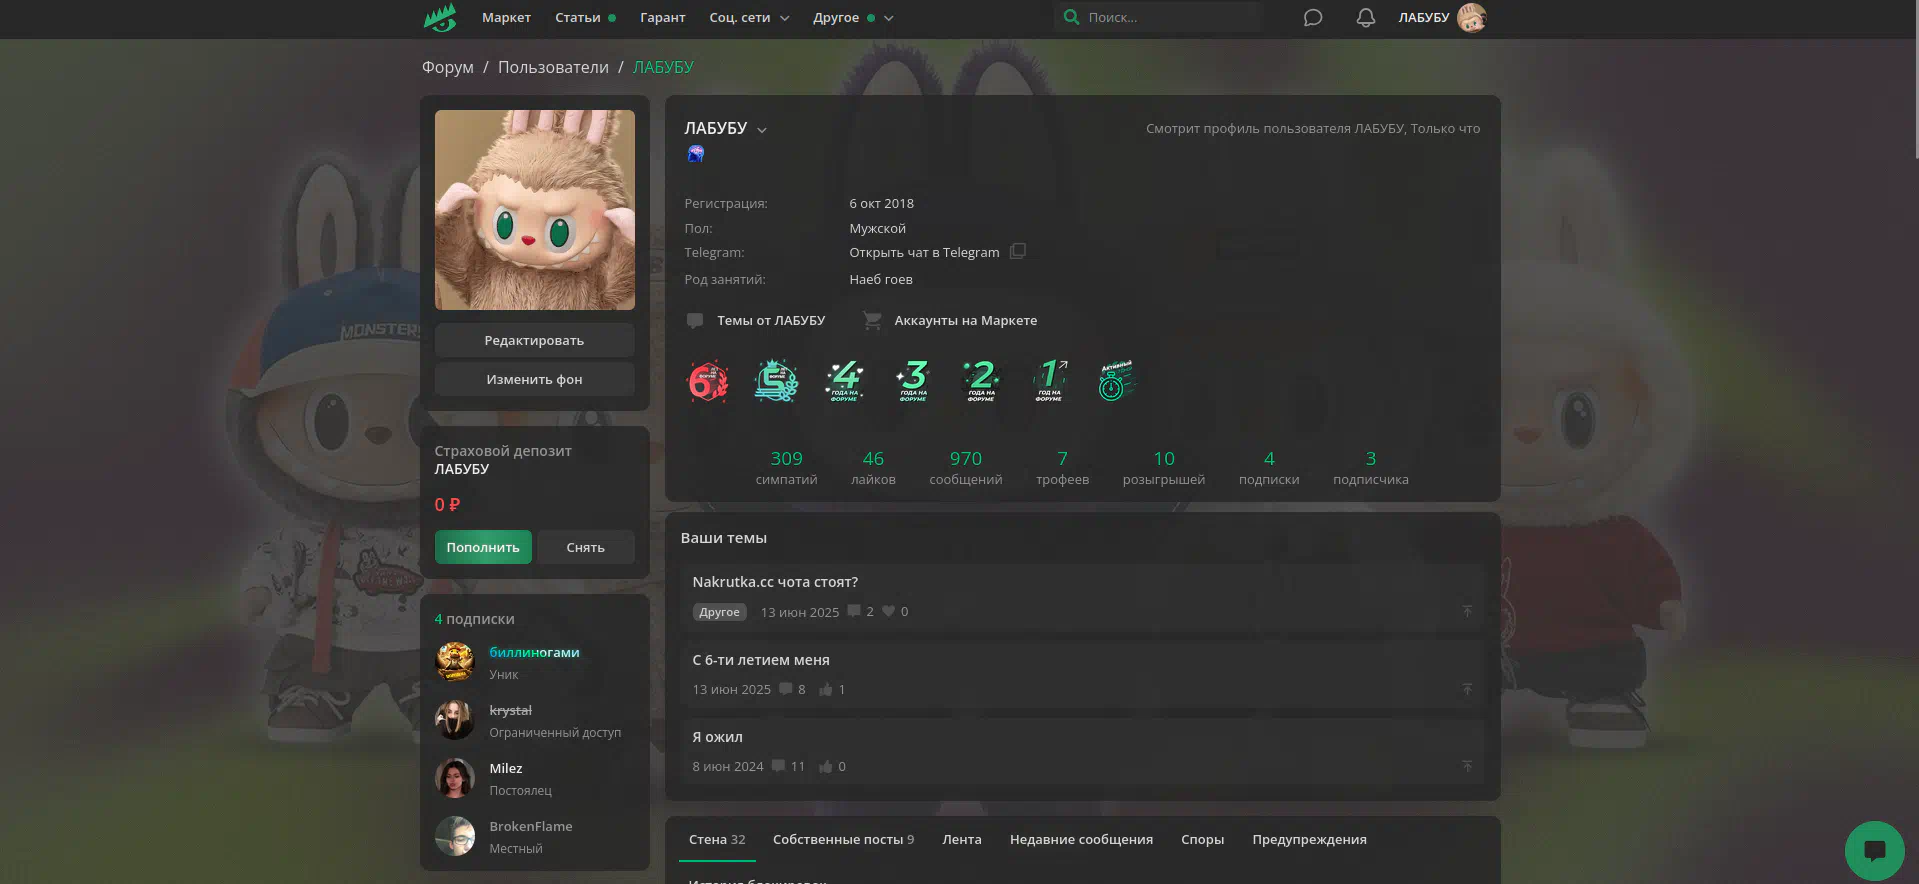Switch to the Лента tab
This screenshot has width=1919, height=884.
click(962, 840)
